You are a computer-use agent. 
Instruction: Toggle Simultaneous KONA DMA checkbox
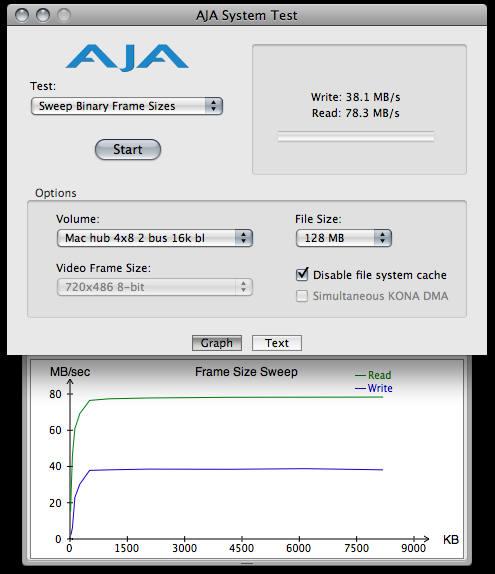click(302, 296)
